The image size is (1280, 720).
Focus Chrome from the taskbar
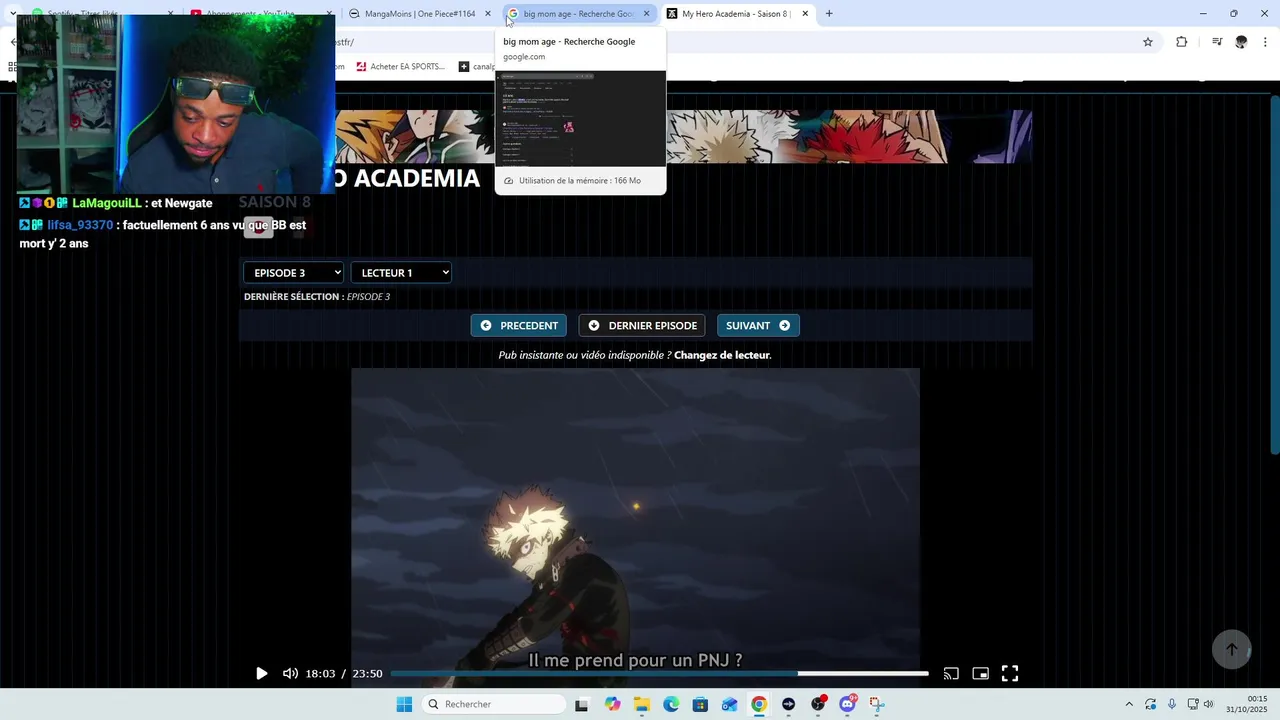[x=759, y=705]
